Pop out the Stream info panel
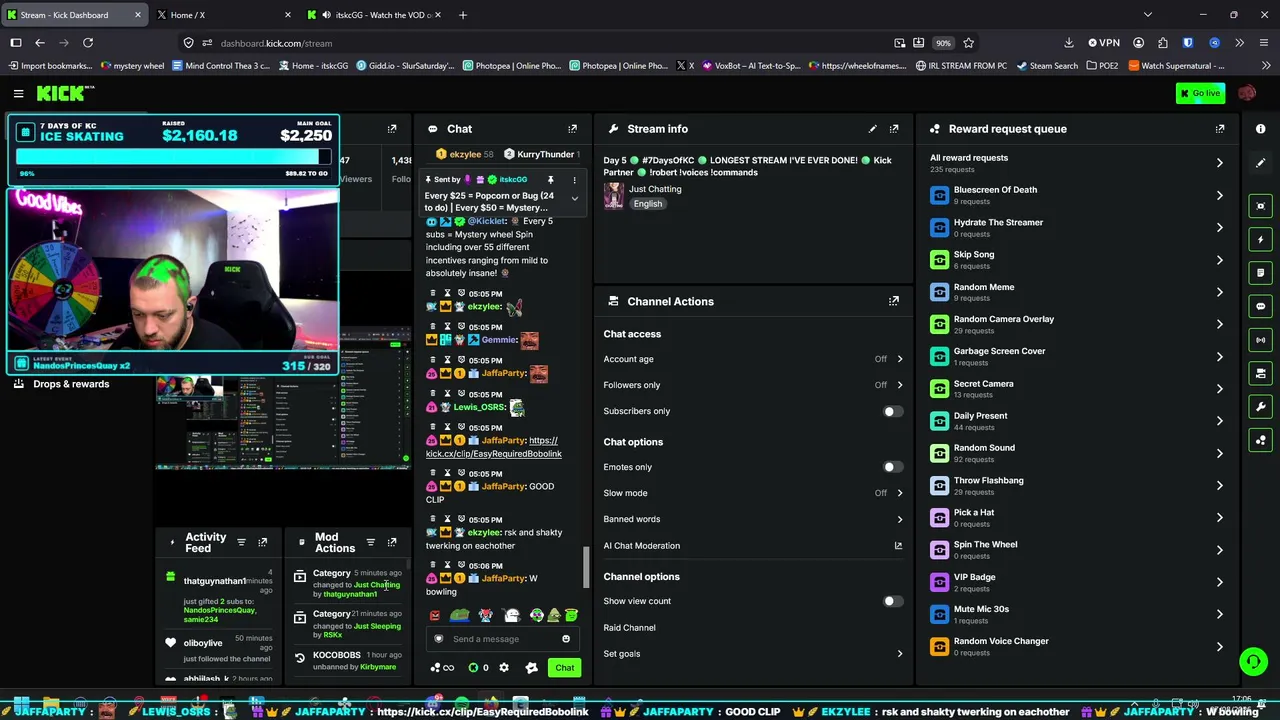Viewport: 1280px width, 720px height. (x=894, y=129)
